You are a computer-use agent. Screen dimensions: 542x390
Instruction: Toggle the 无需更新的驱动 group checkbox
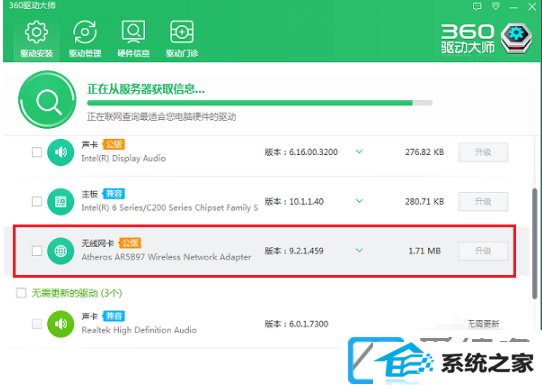point(21,293)
